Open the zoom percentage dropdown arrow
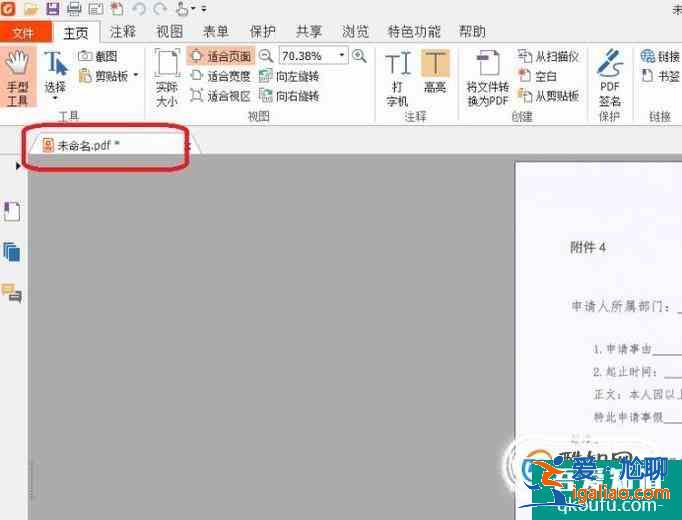 tap(342, 55)
